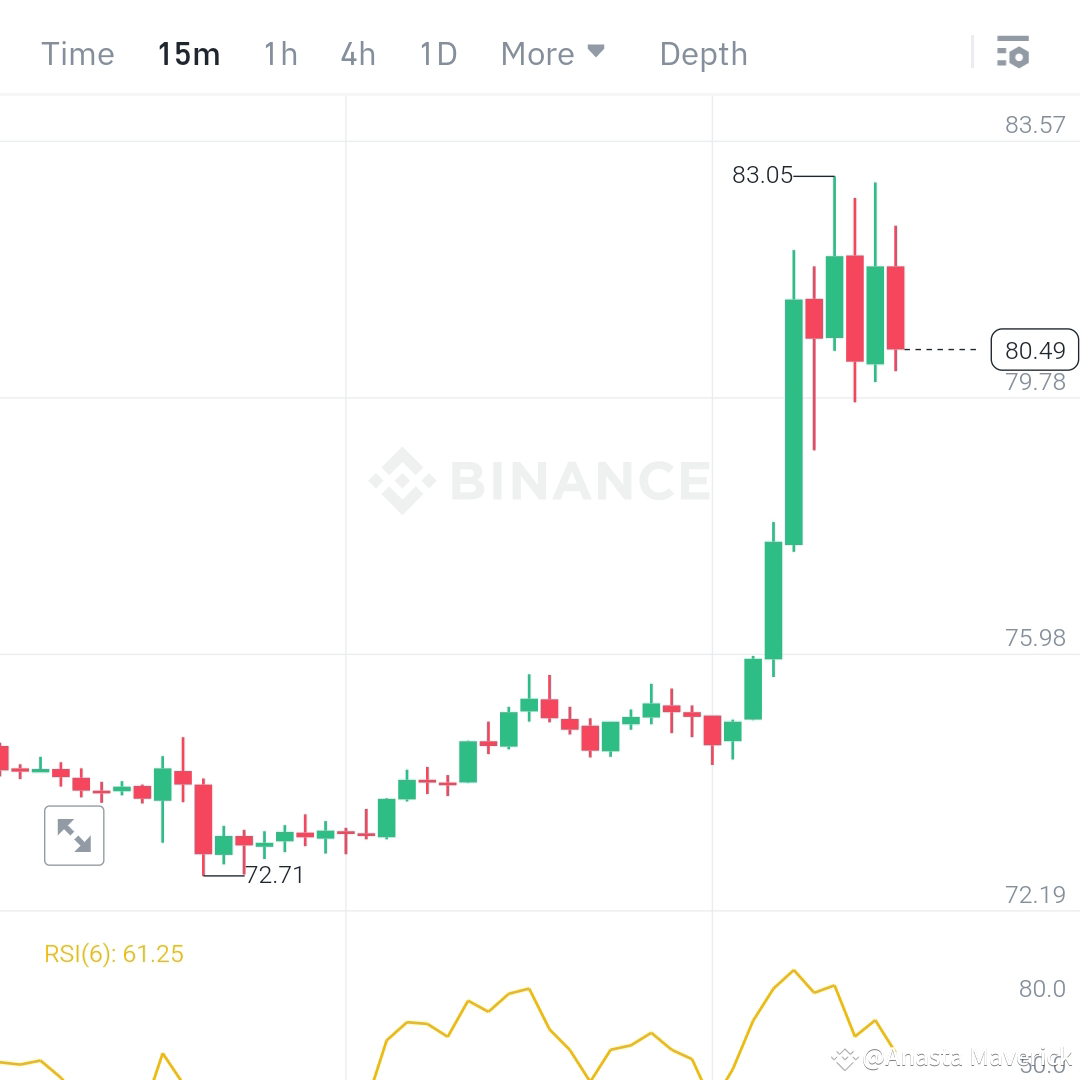Activate the 4h interval toggle

[357, 54]
